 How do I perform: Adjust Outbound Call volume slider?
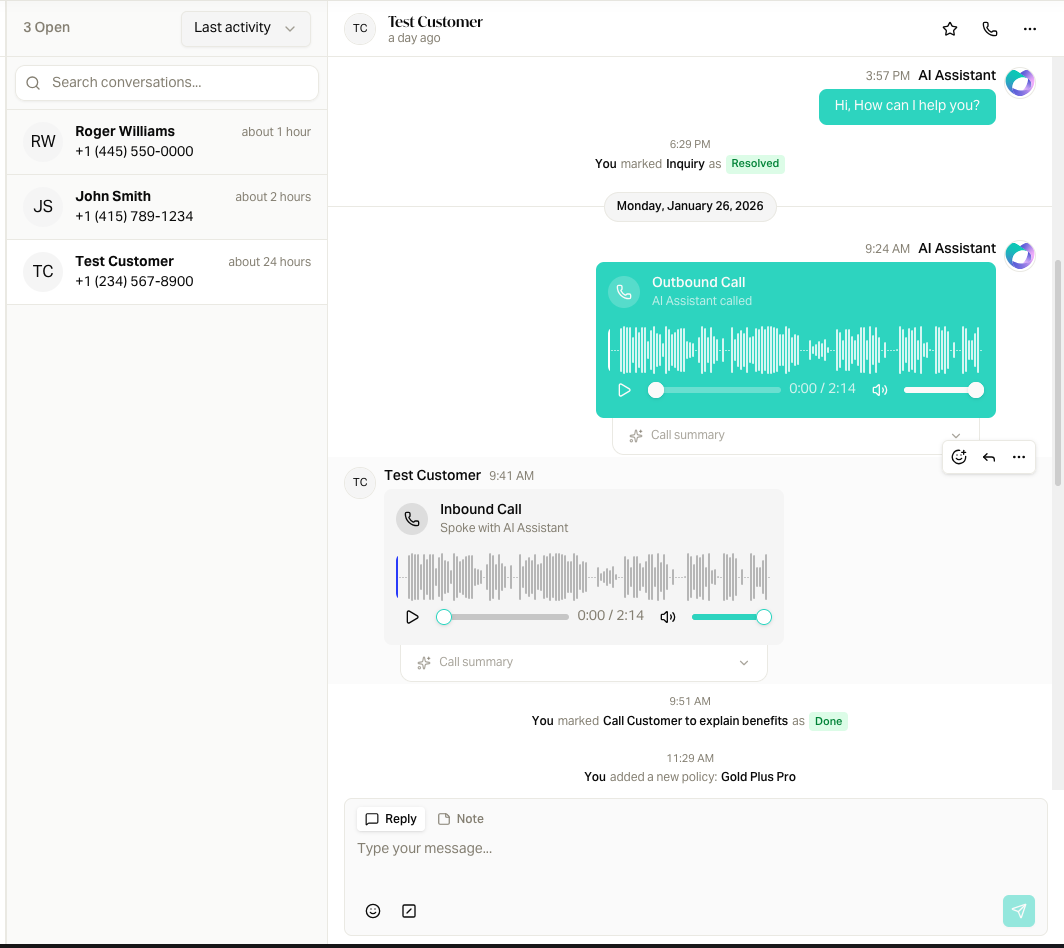(x=943, y=390)
